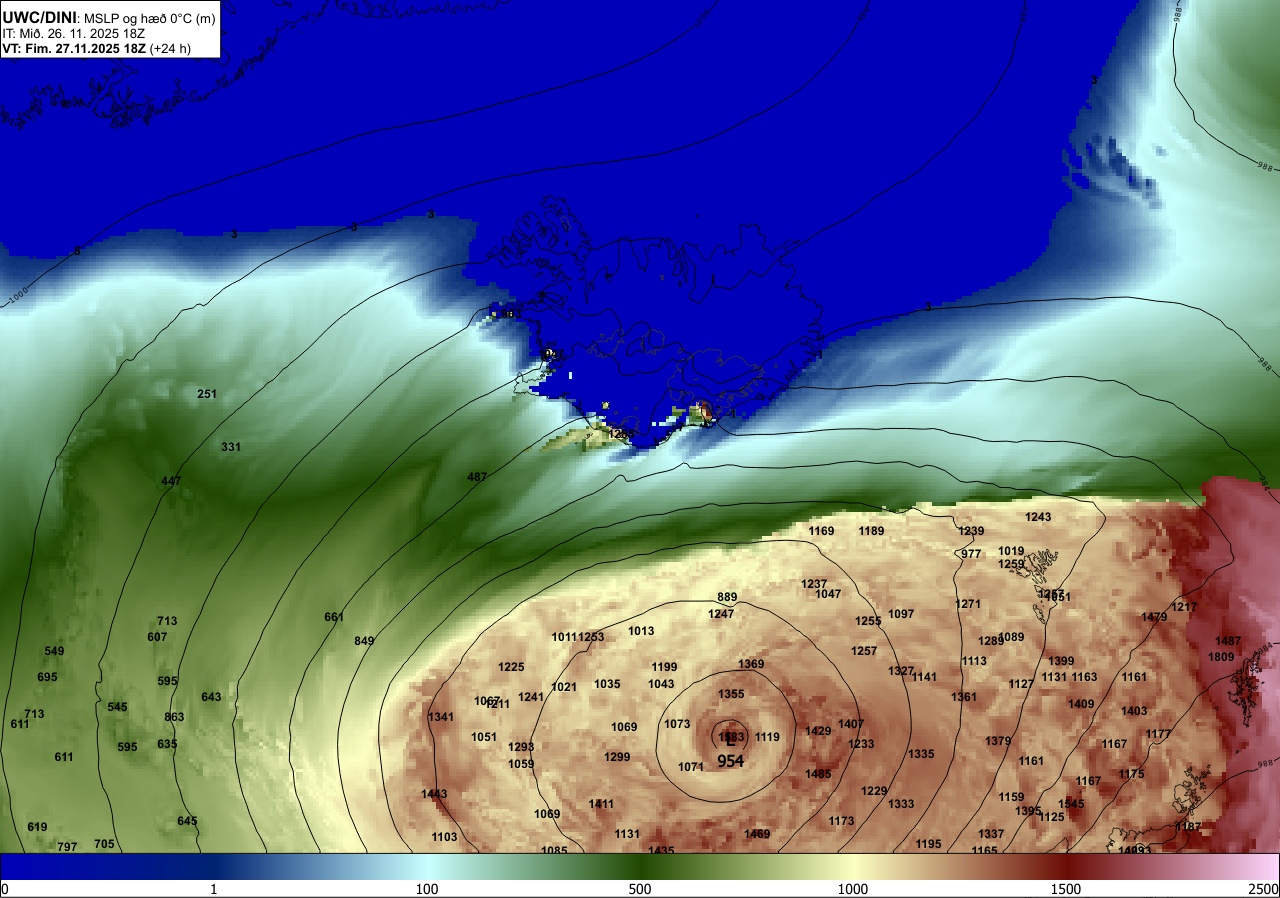Click the 2500 label on the color legend
This screenshot has width=1280, height=898.
tap(1264, 889)
